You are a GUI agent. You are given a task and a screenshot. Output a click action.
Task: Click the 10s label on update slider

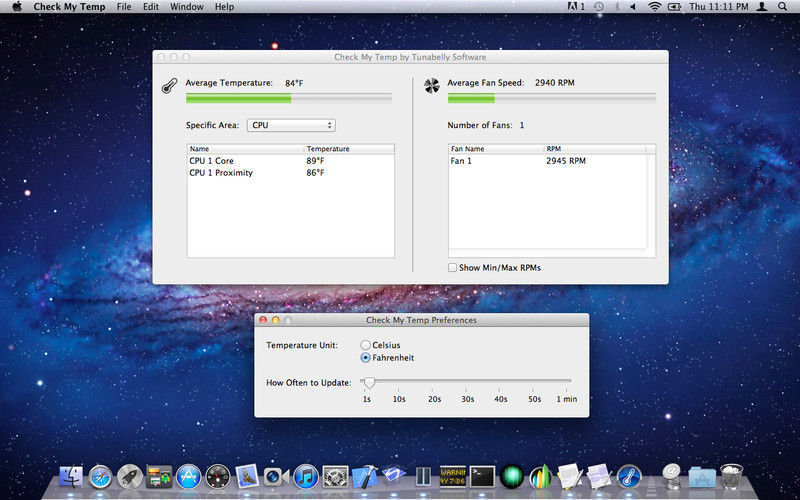coord(399,399)
